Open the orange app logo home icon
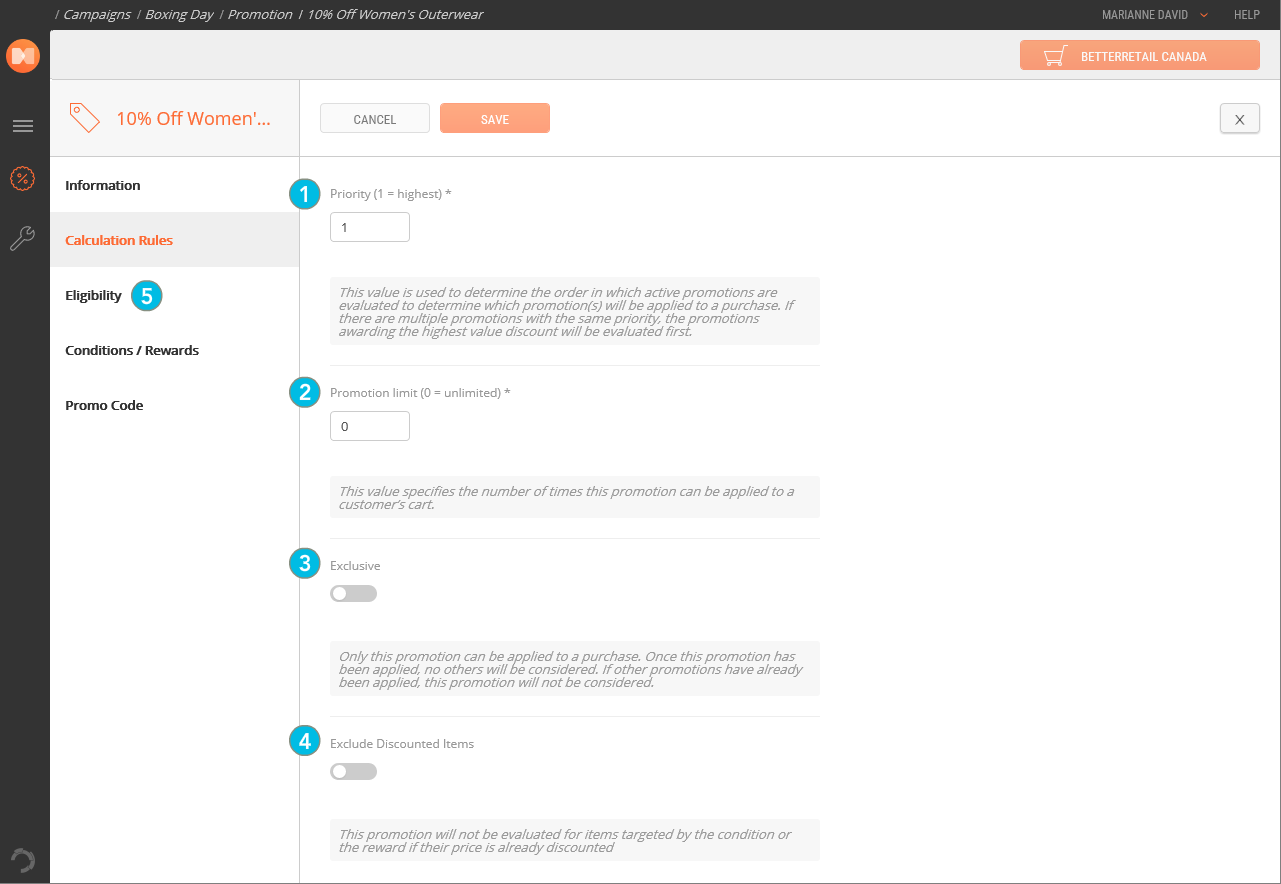The height and width of the screenshot is (884, 1281). click(x=22, y=56)
